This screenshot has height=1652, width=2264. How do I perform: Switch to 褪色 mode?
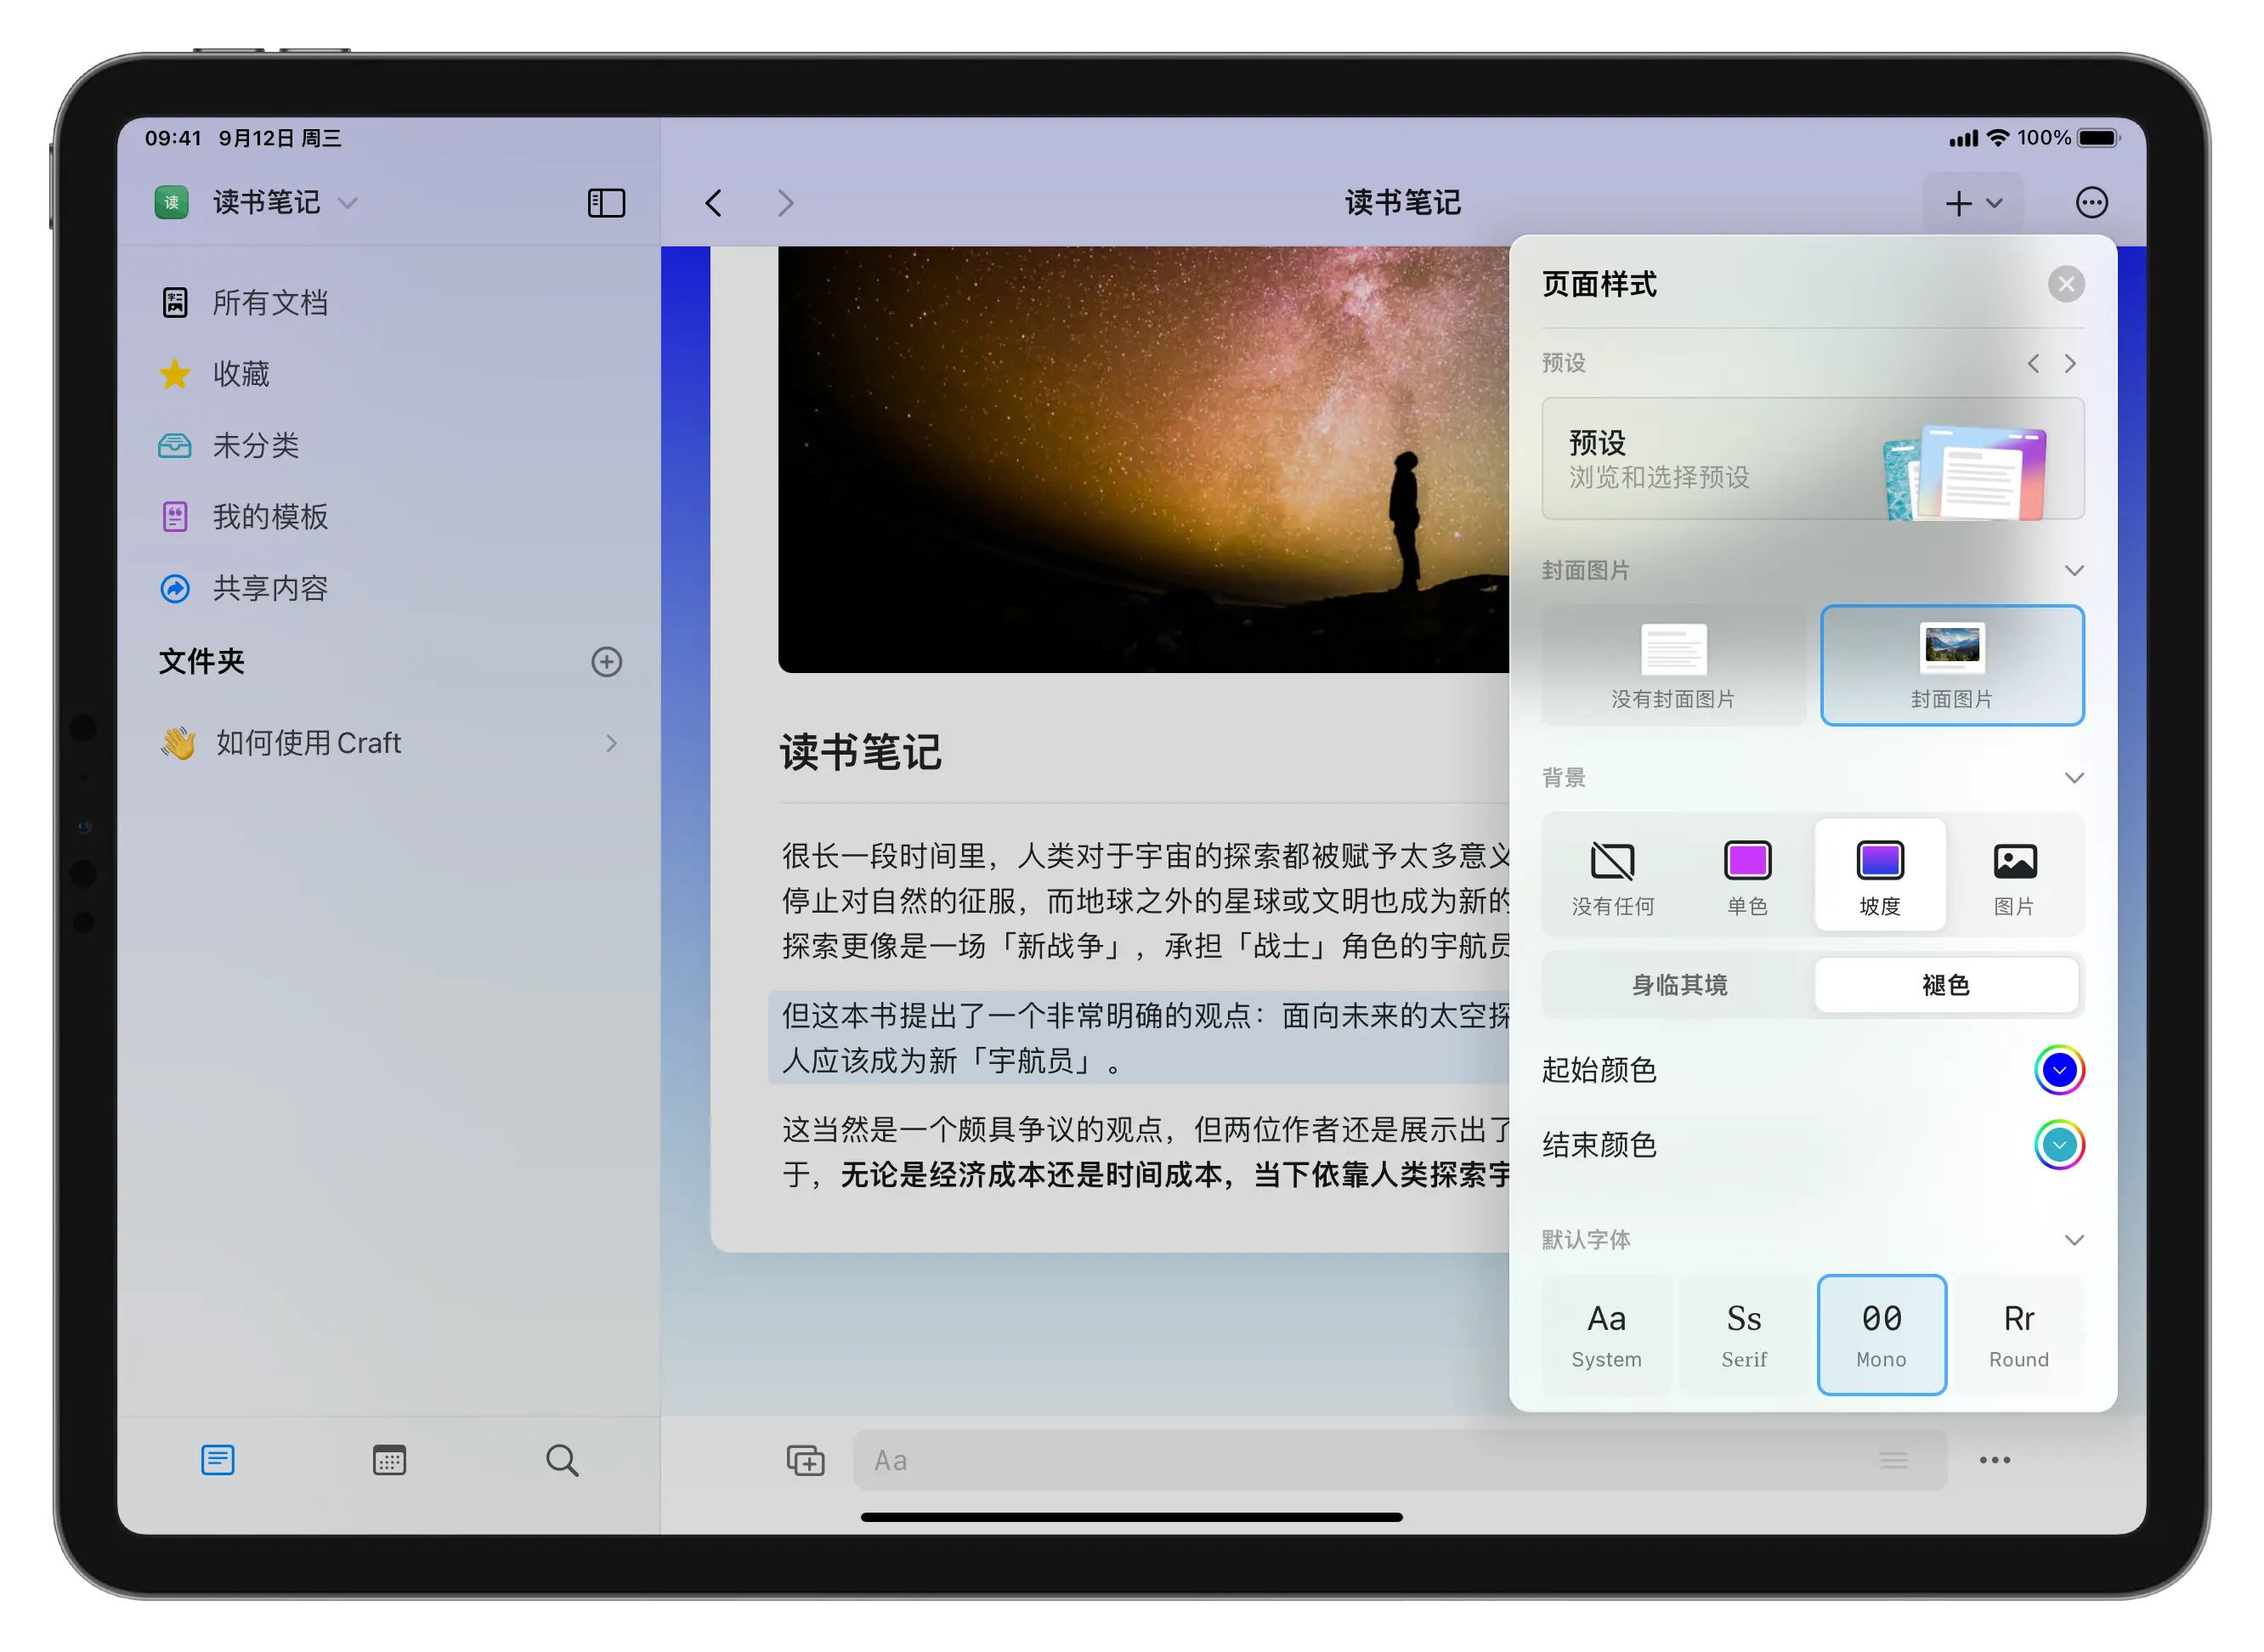[1946, 986]
